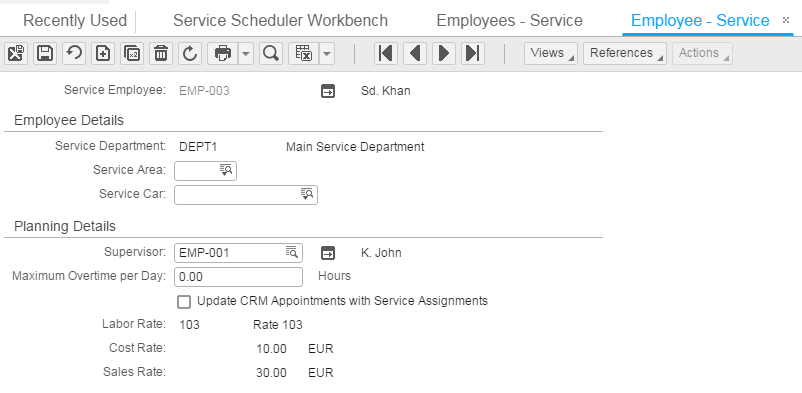Screen dimensions: 802x393
Task: Enable Update CRM Appointments with Service Assignments
Action: coord(184,302)
